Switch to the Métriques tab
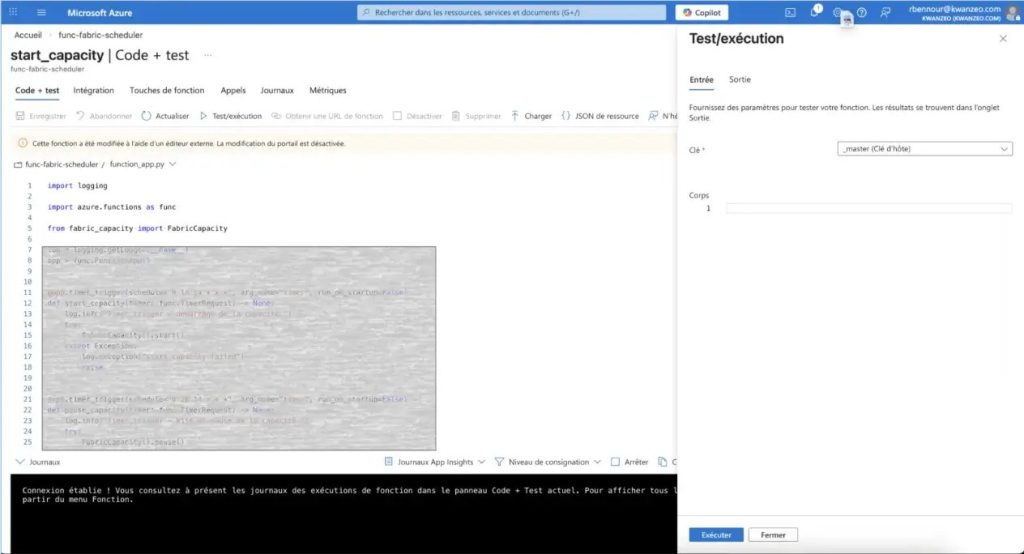This screenshot has width=1024, height=554. pos(328,91)
